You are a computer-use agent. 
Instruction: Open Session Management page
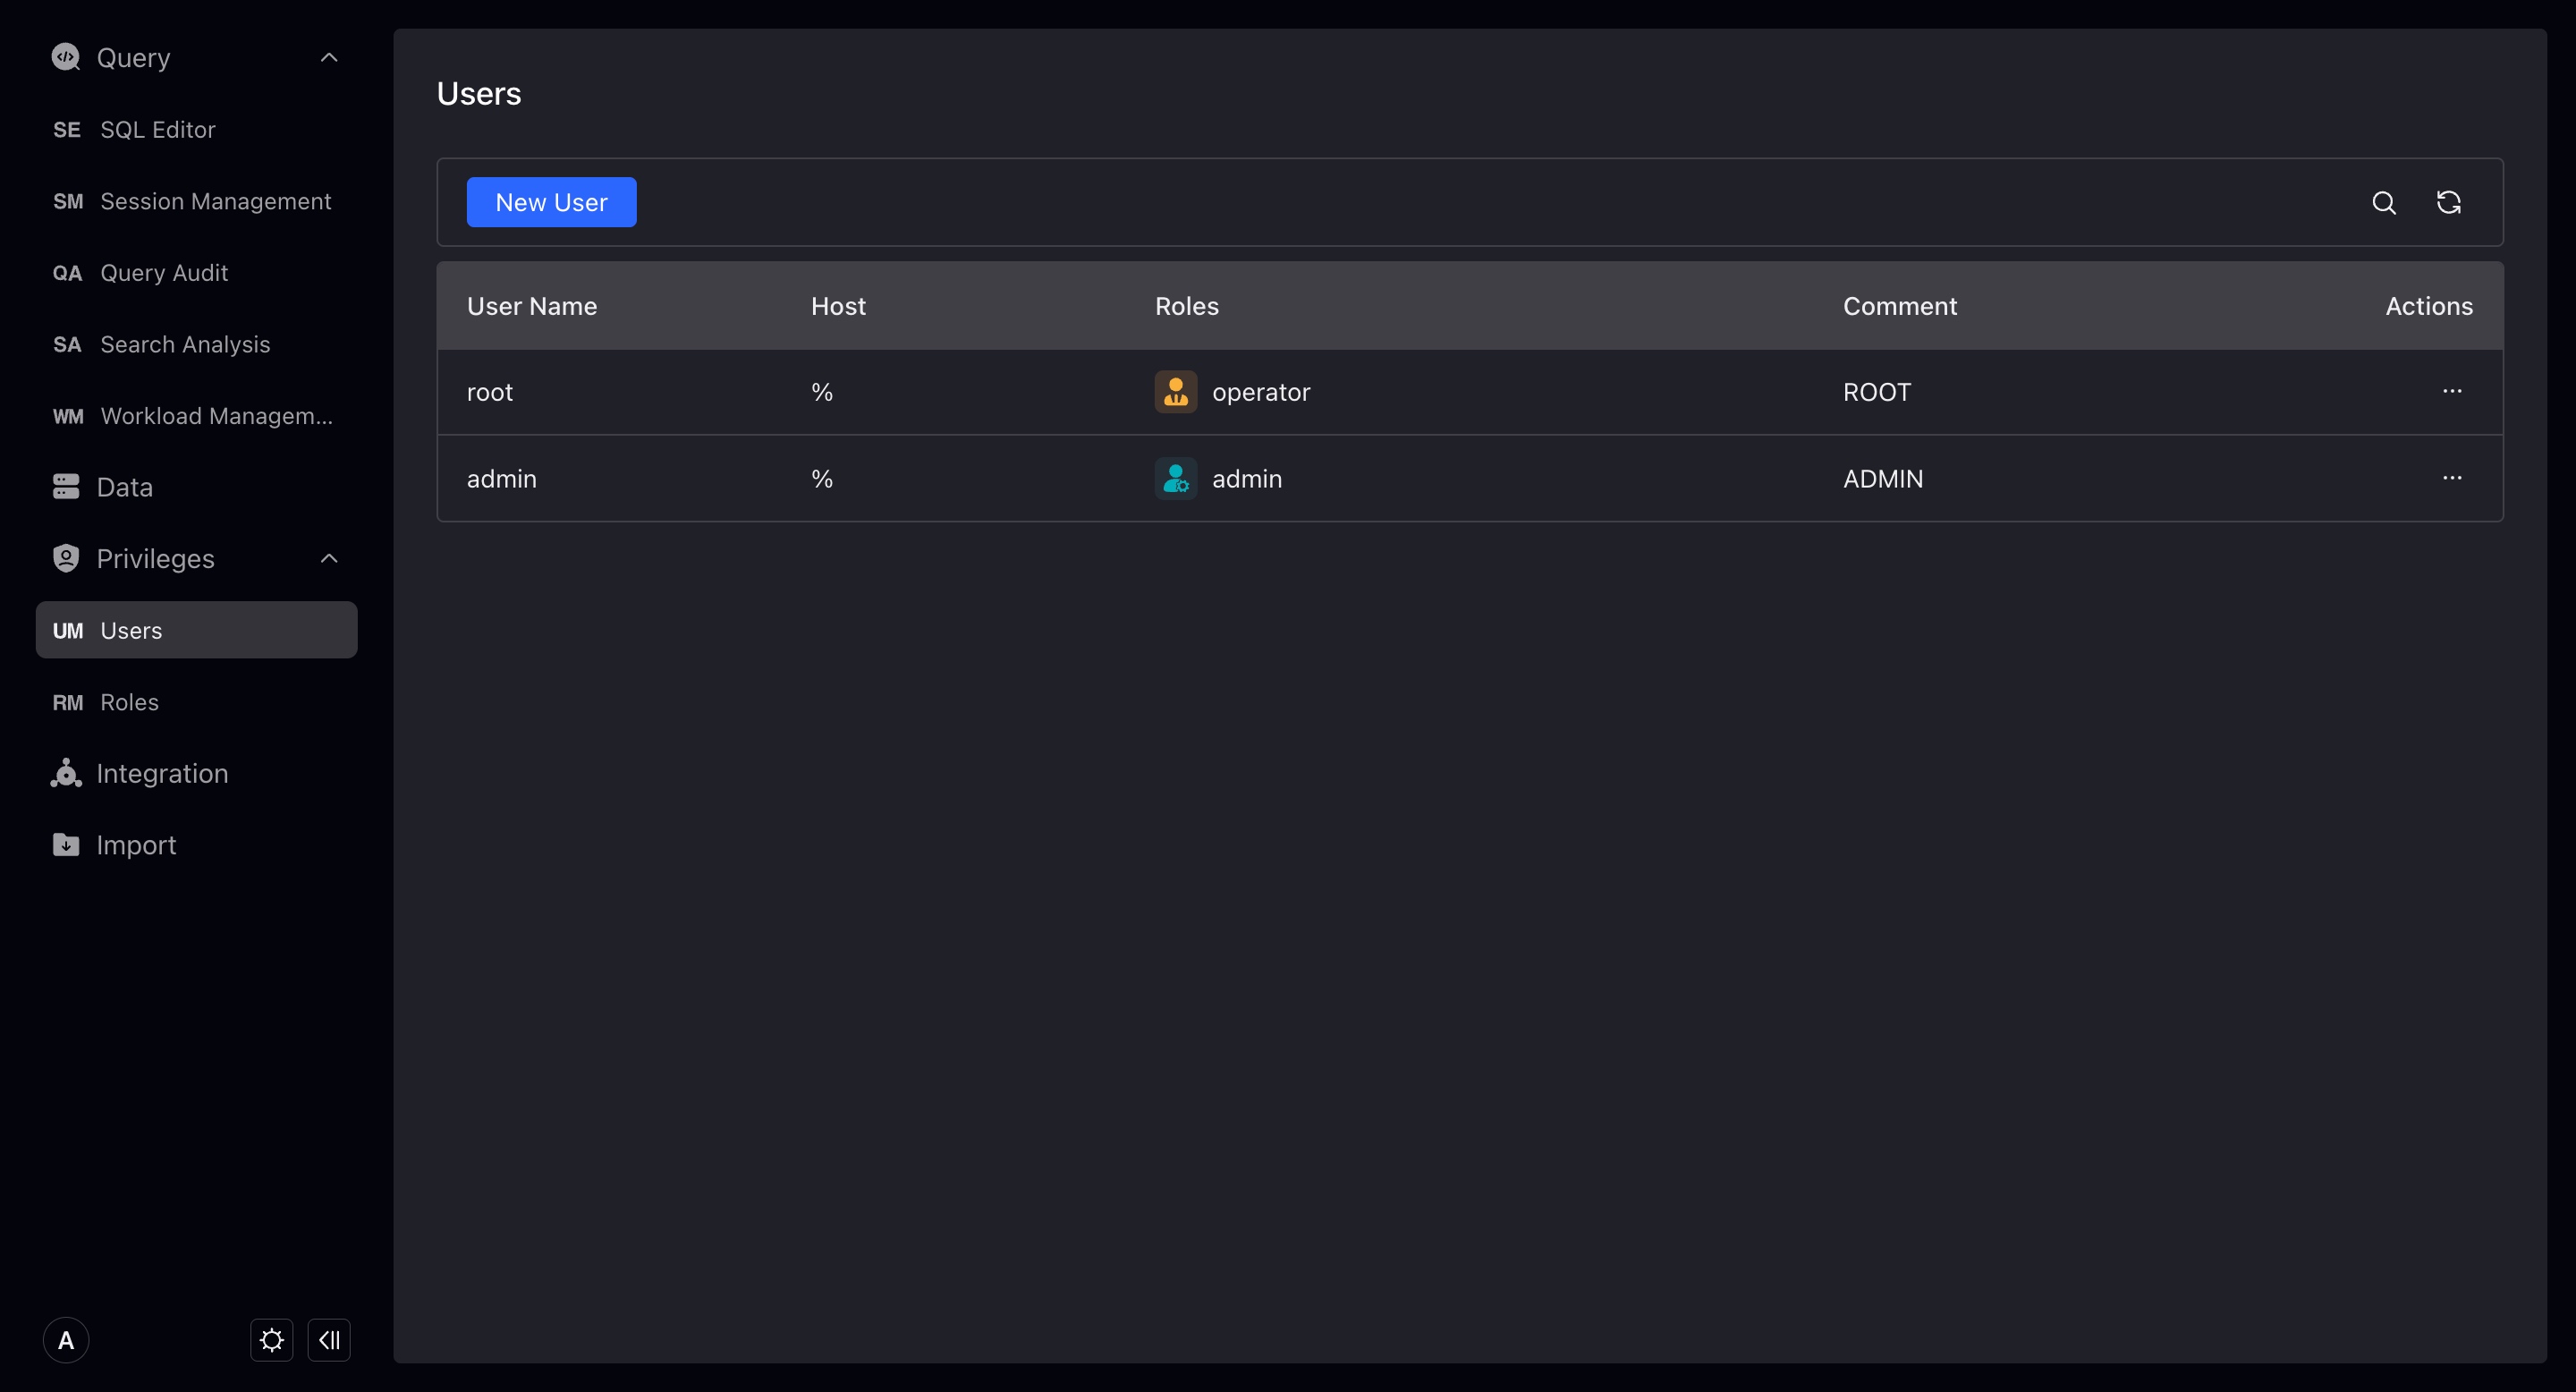tap(215, 201)
